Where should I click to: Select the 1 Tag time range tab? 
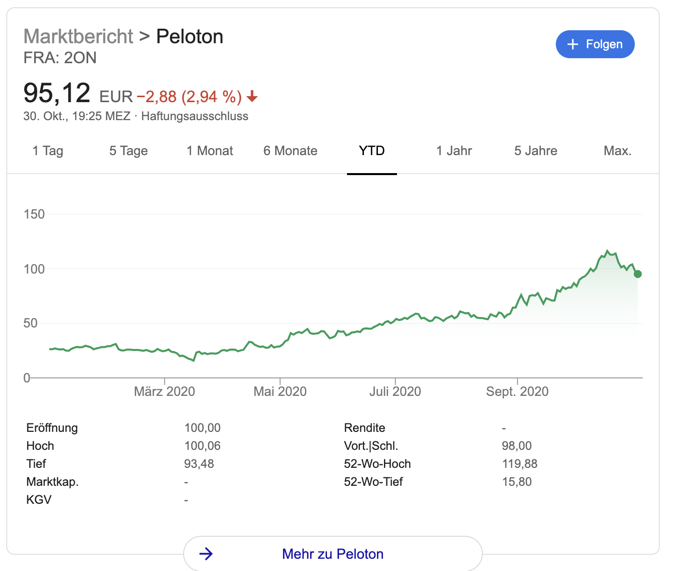click(x=48, y=151)
